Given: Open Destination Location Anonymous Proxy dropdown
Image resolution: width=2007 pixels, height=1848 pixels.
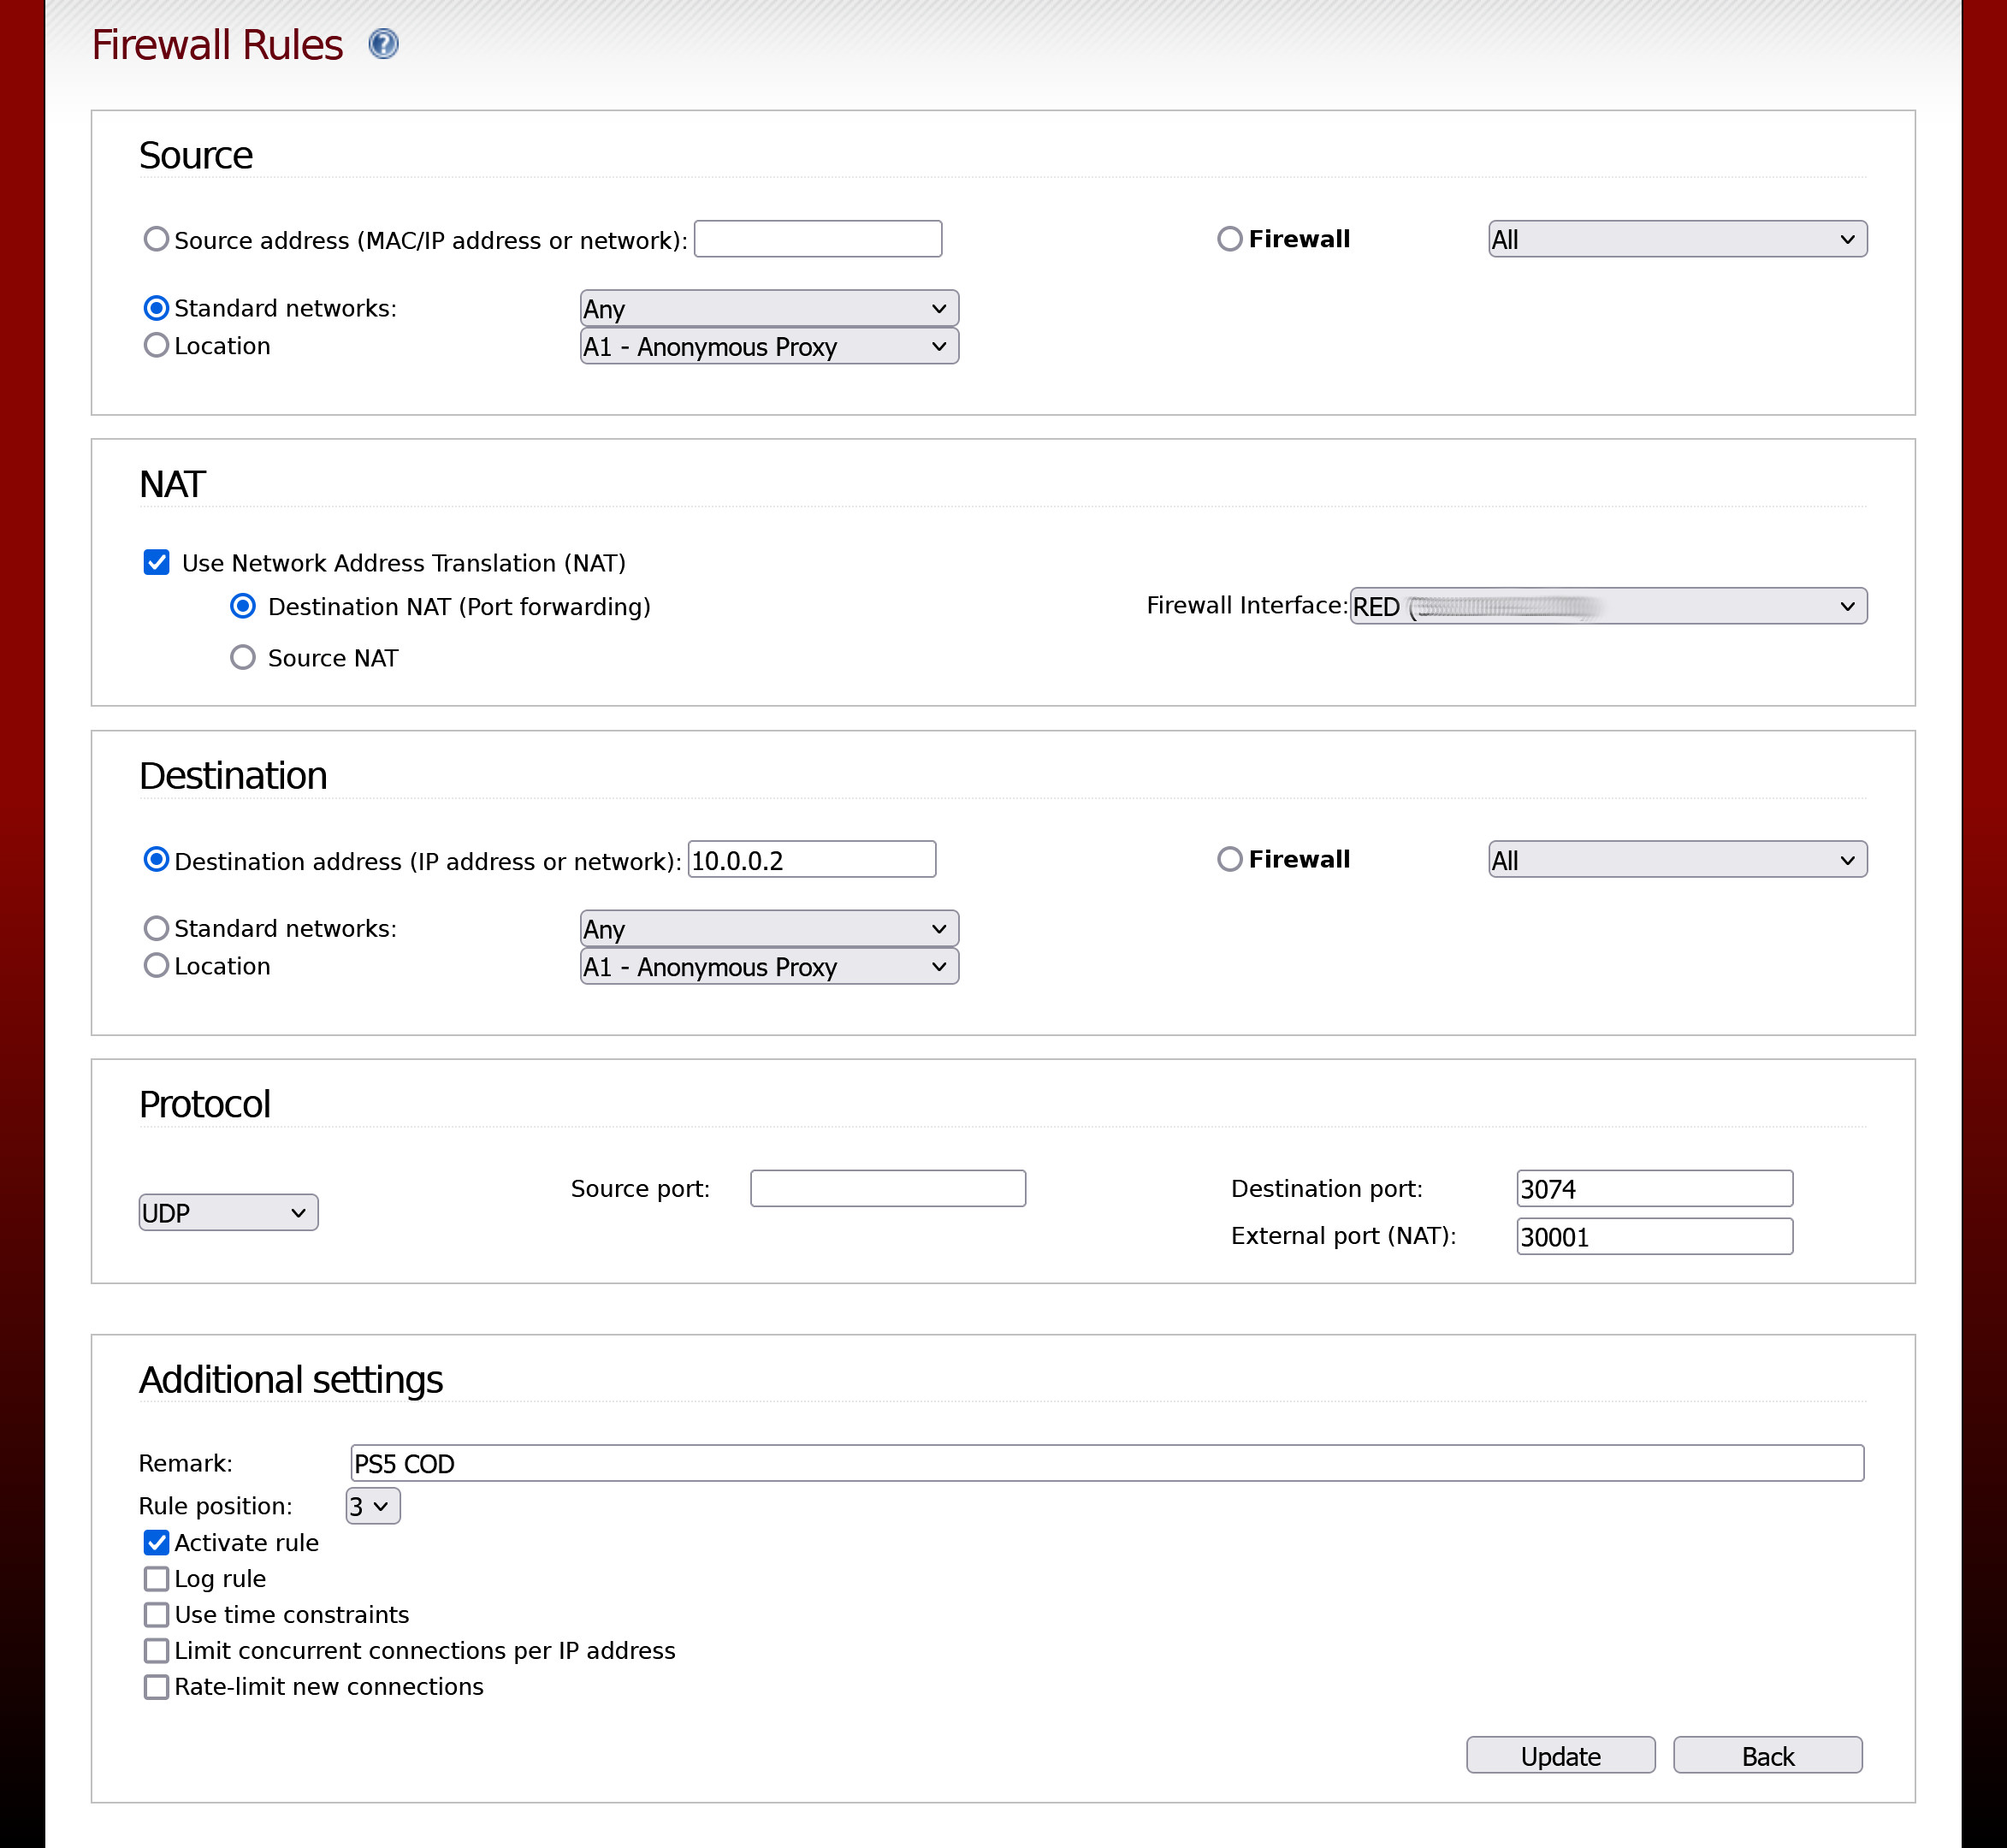Looking at the screenshot, I should pos(768,966).
